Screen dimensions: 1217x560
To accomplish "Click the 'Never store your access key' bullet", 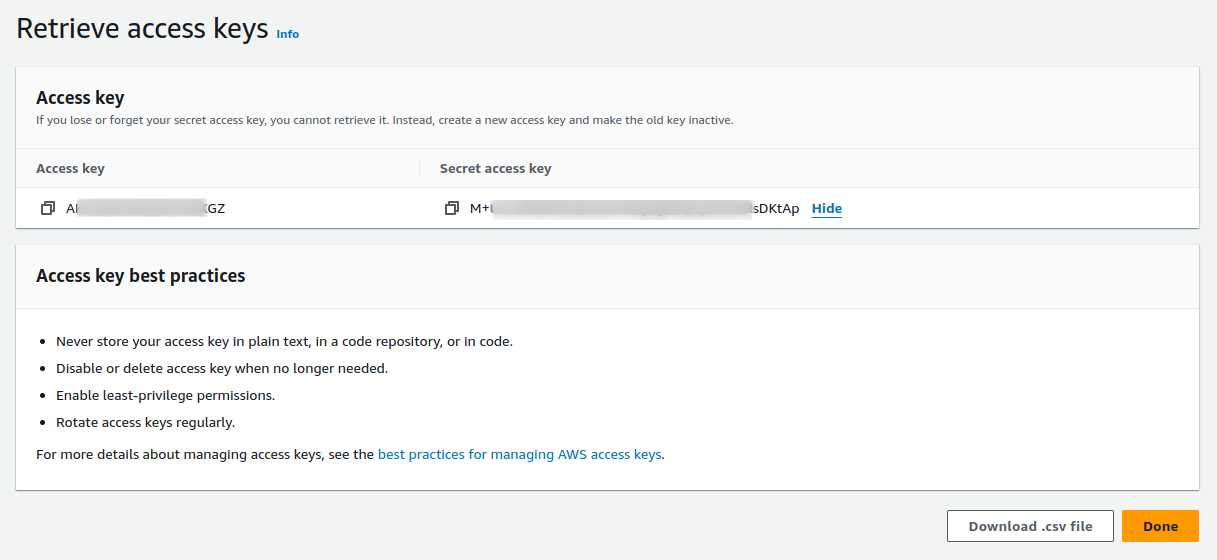I will pyautogui.click(x=284, y=341).
